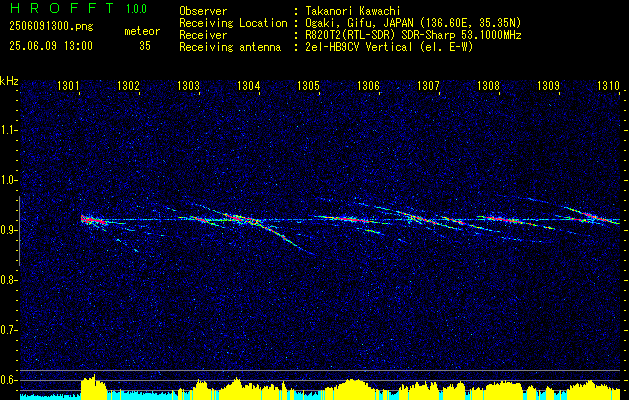The width and height of the screenshot is (629, 400).
Task: Click the meteor count value 35
Action: tap(145, 46)
